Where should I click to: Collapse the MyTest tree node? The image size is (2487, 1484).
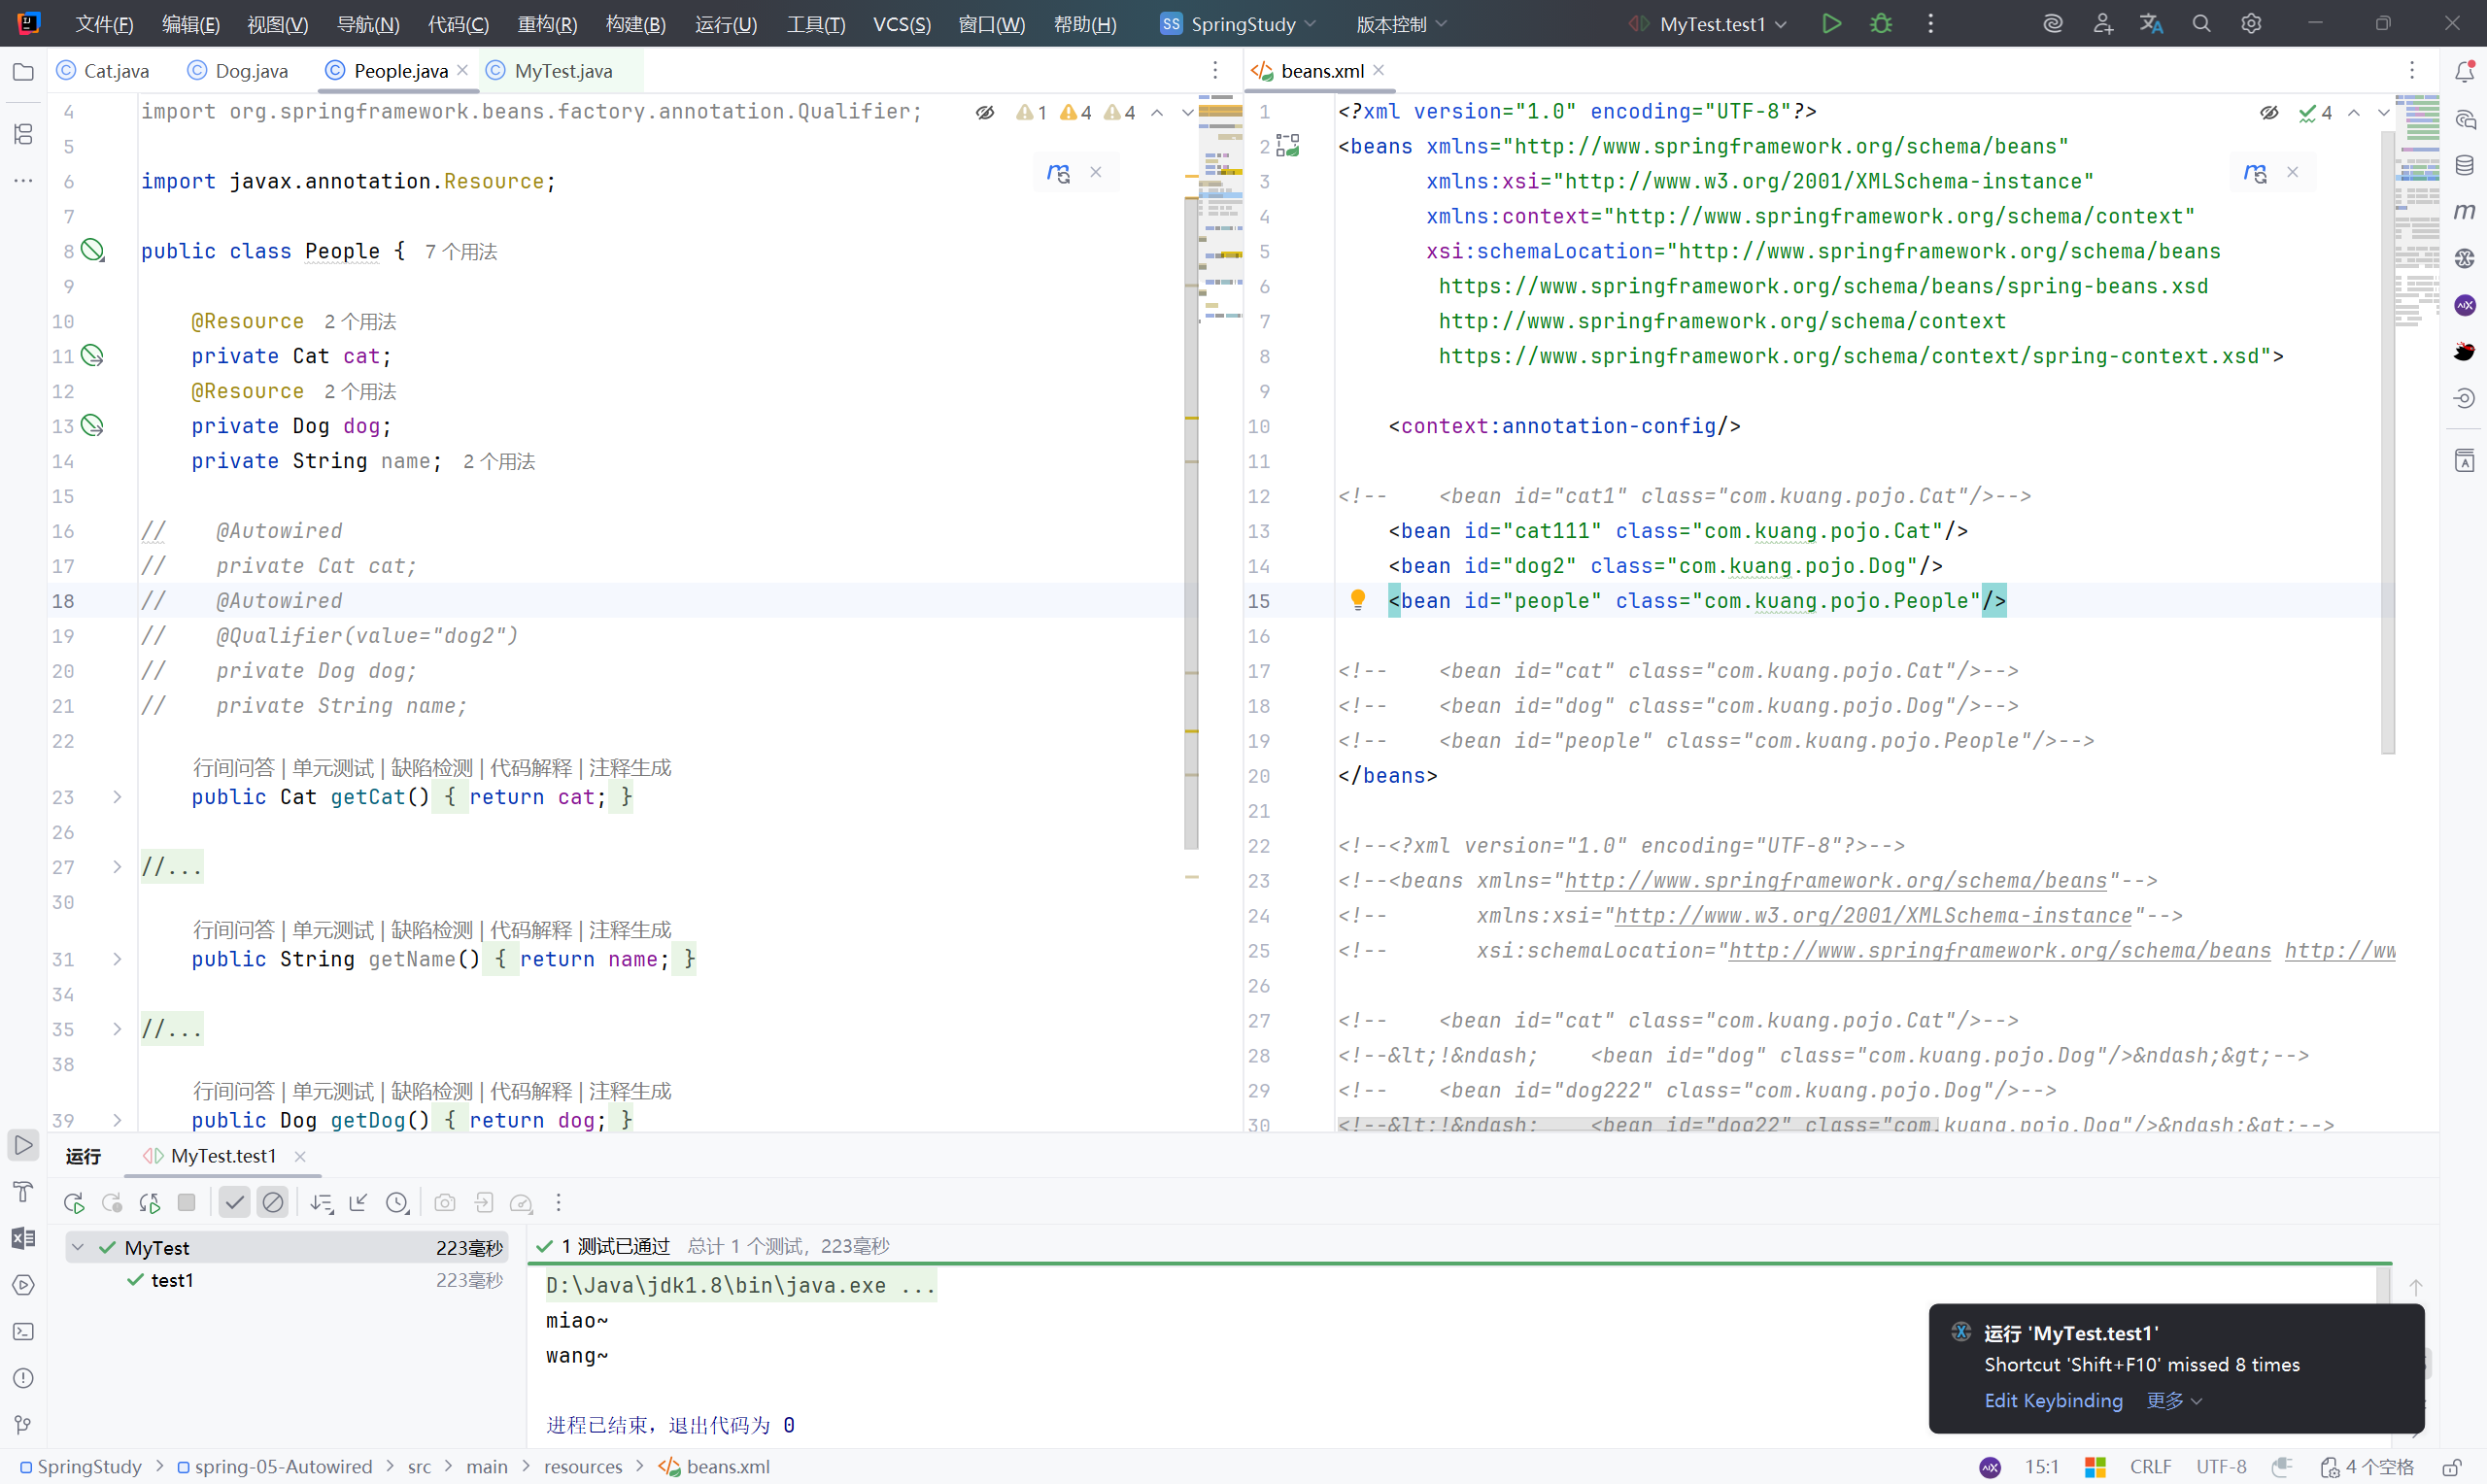tap(78, 1248)
